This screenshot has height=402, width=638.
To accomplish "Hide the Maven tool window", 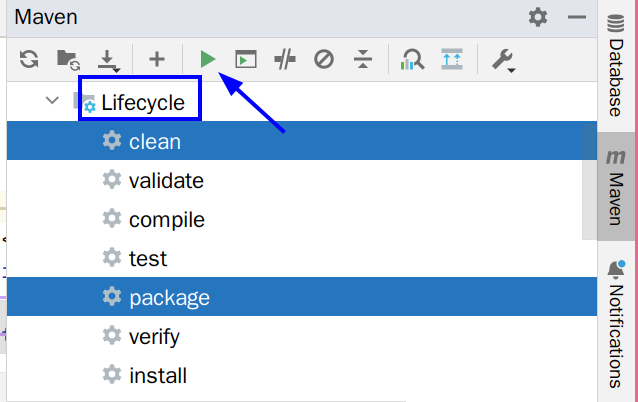I will coord(577,17).
